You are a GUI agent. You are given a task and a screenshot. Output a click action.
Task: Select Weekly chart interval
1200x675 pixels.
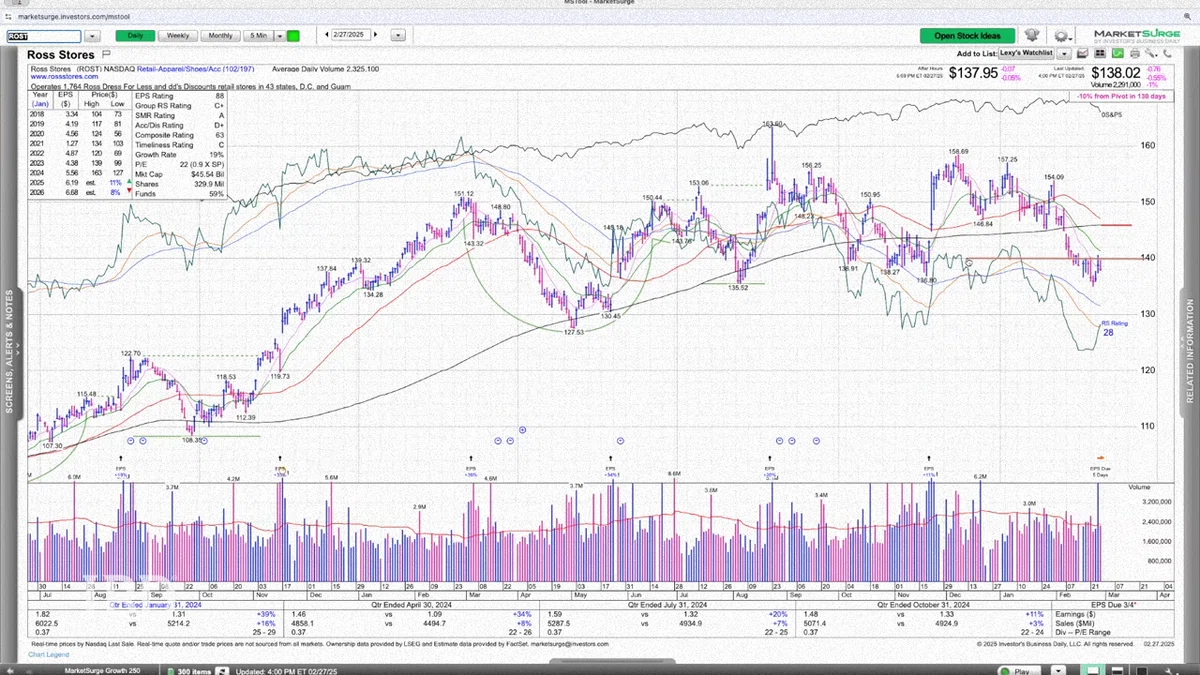coord(177,36)
